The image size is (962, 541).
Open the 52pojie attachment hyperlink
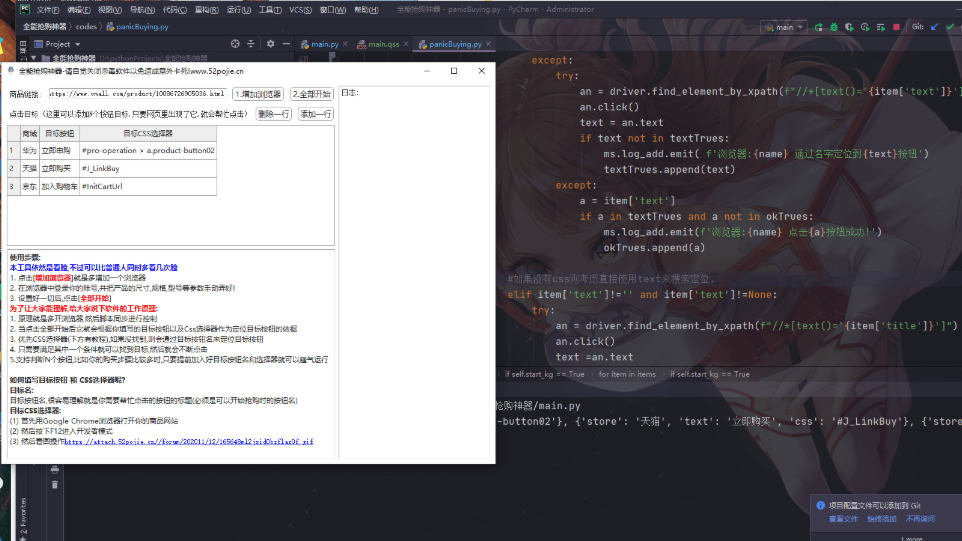[x=190, y=440]
